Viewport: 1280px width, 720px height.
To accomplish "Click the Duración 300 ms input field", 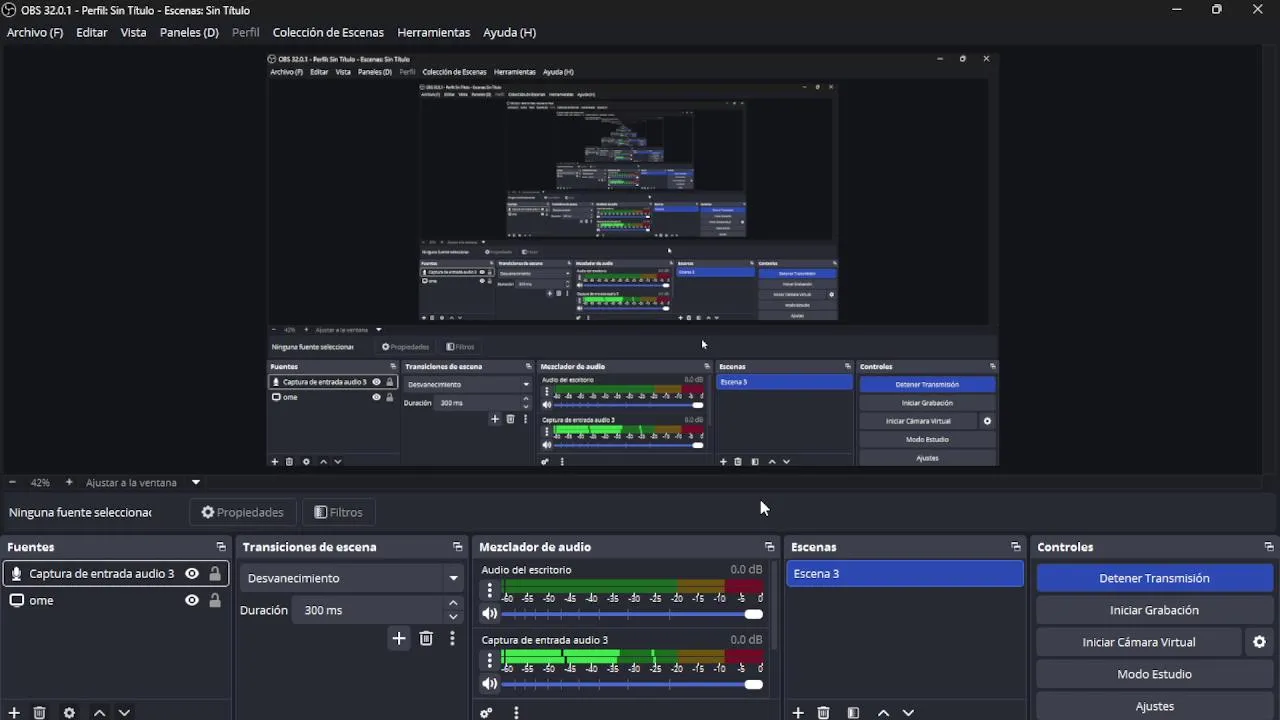I will tap(368, 610).
